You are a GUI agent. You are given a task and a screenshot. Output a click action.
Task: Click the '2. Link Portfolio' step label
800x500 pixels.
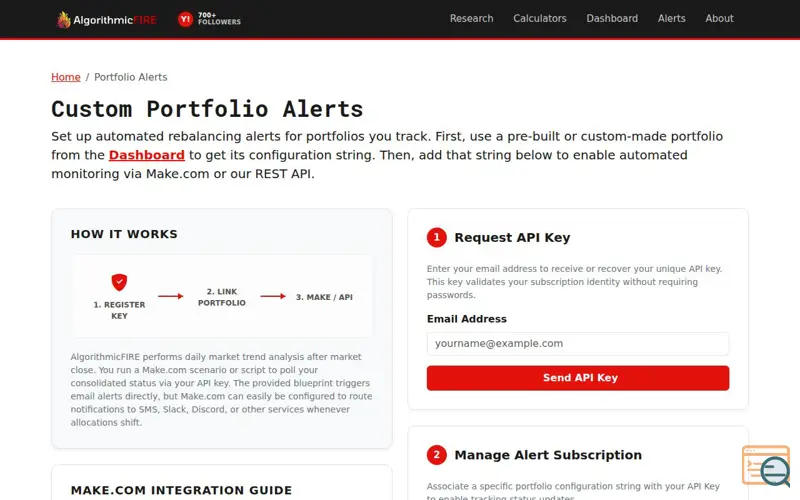point(222,297)
